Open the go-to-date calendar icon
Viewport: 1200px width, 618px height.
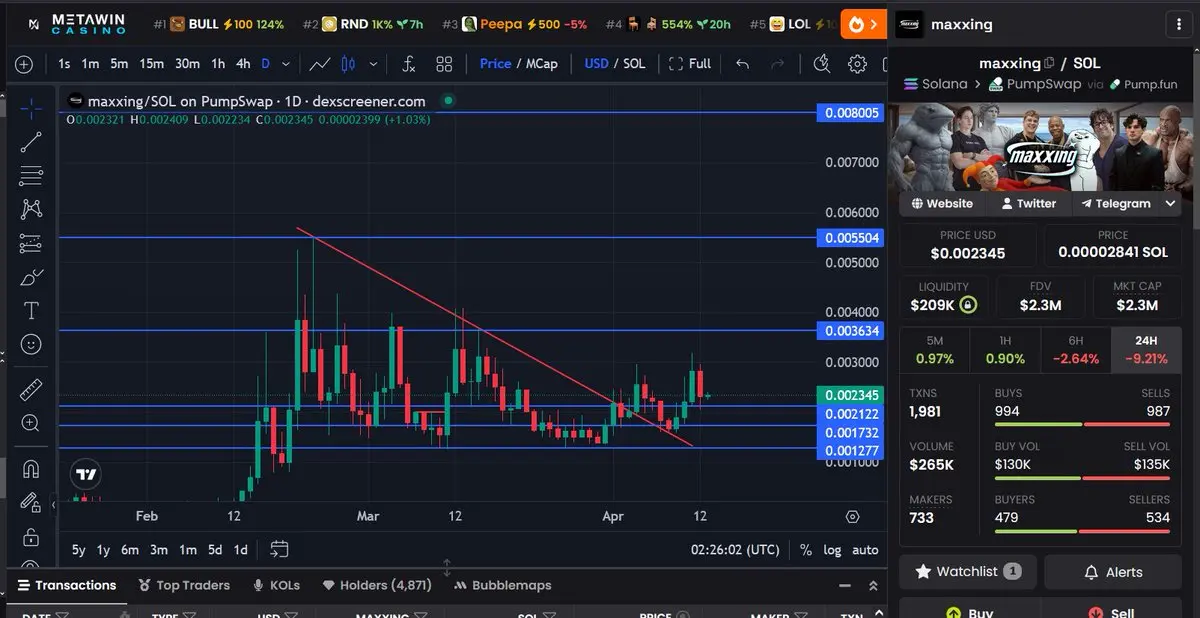(279, 549)
